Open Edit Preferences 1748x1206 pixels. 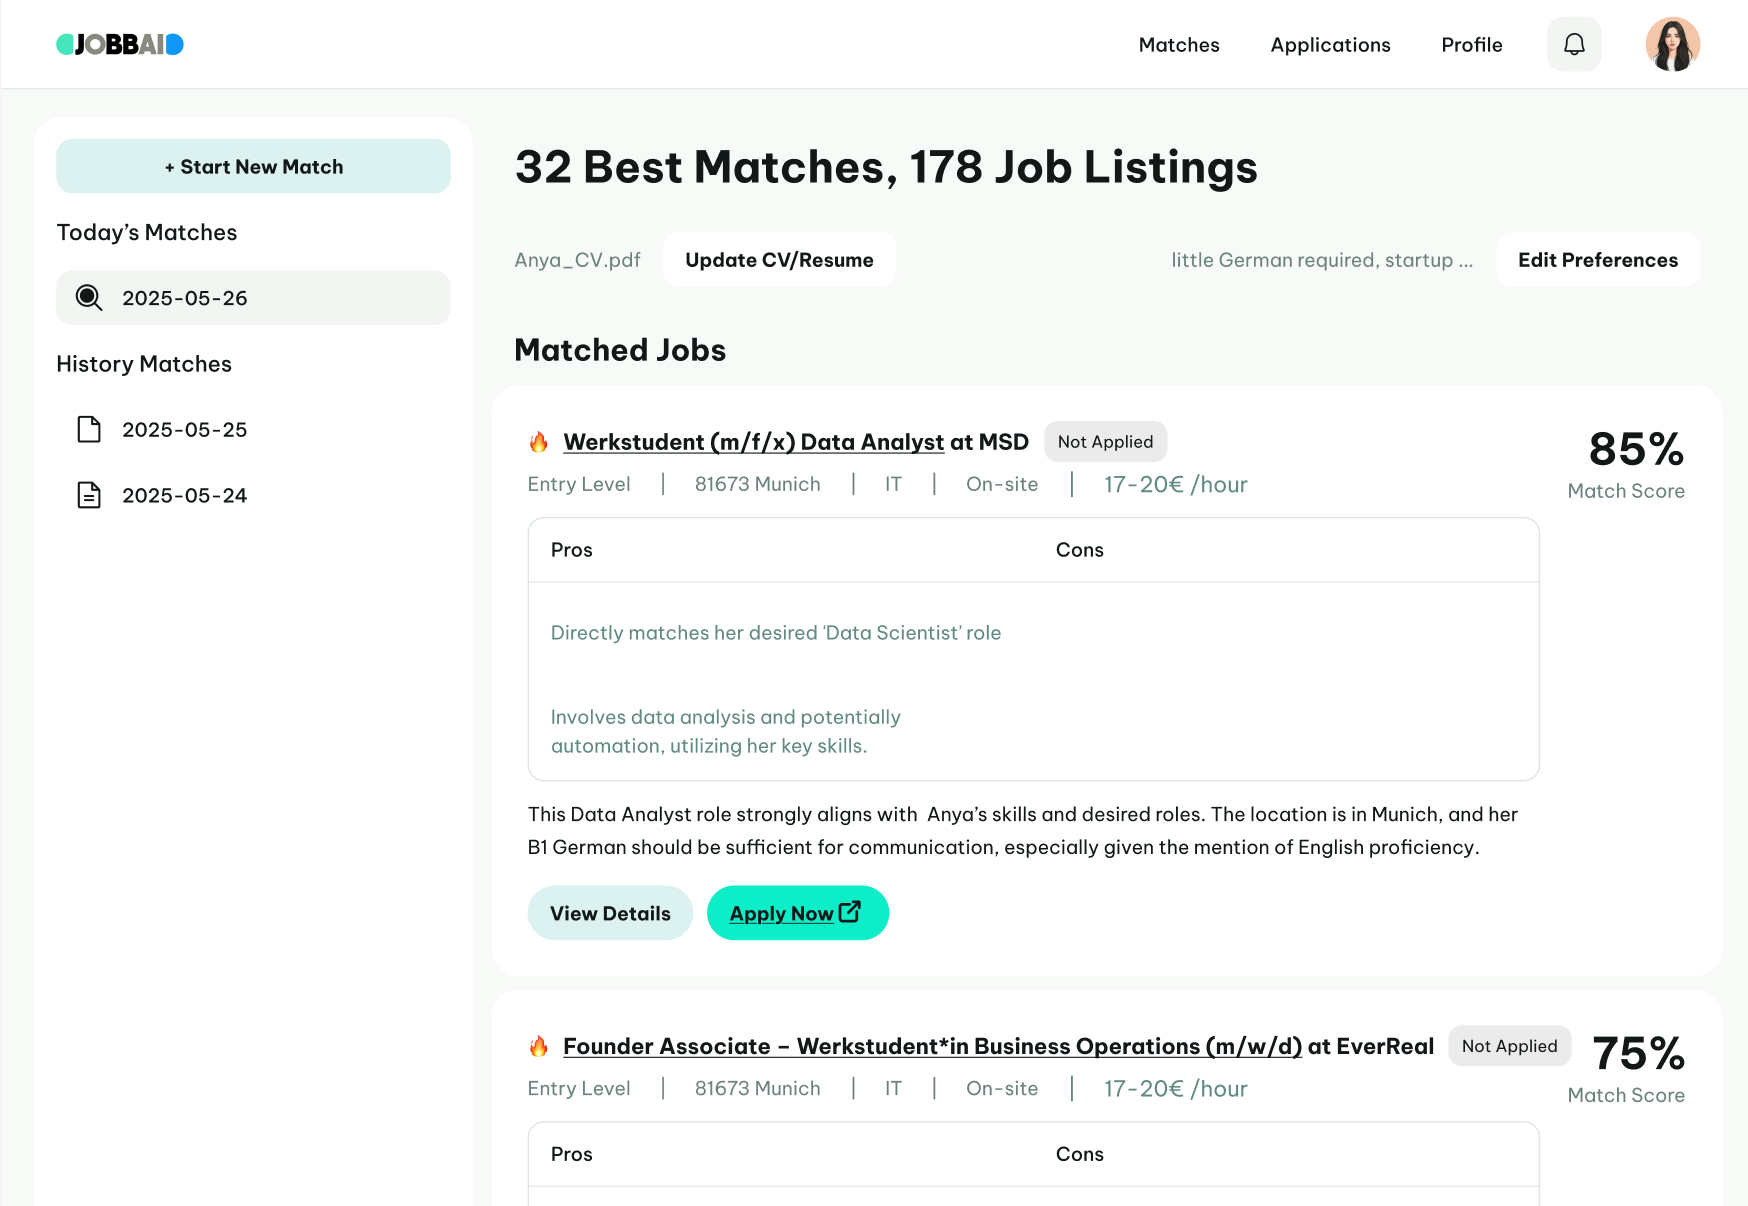(x=1597, y=260)
